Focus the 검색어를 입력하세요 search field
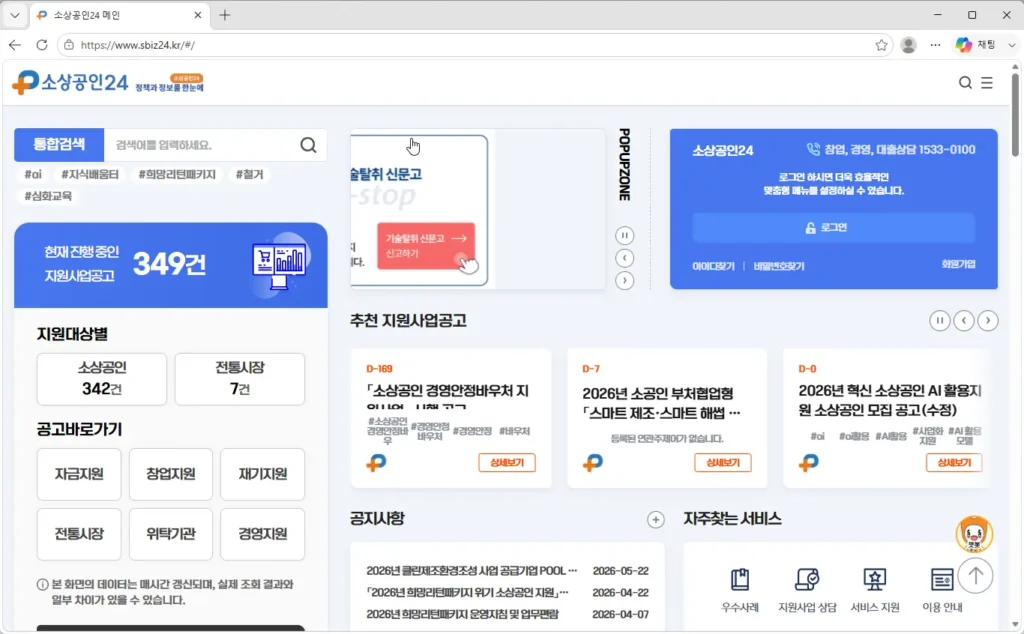 pos(201,145)
